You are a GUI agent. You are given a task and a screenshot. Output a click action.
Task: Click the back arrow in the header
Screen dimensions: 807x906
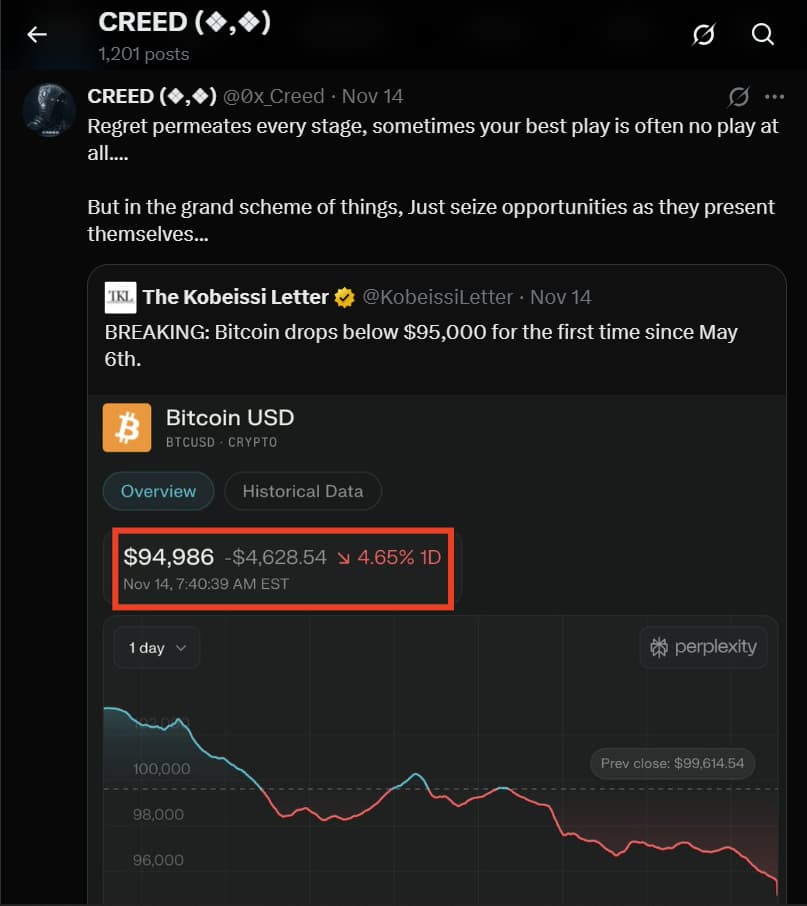(x=37, y=35)
